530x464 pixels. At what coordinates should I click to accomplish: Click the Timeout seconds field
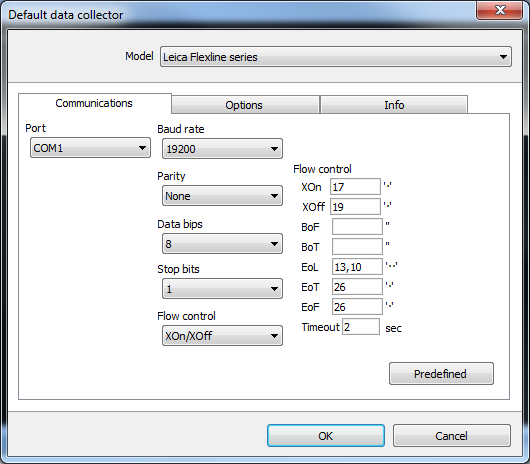[361, 327]
